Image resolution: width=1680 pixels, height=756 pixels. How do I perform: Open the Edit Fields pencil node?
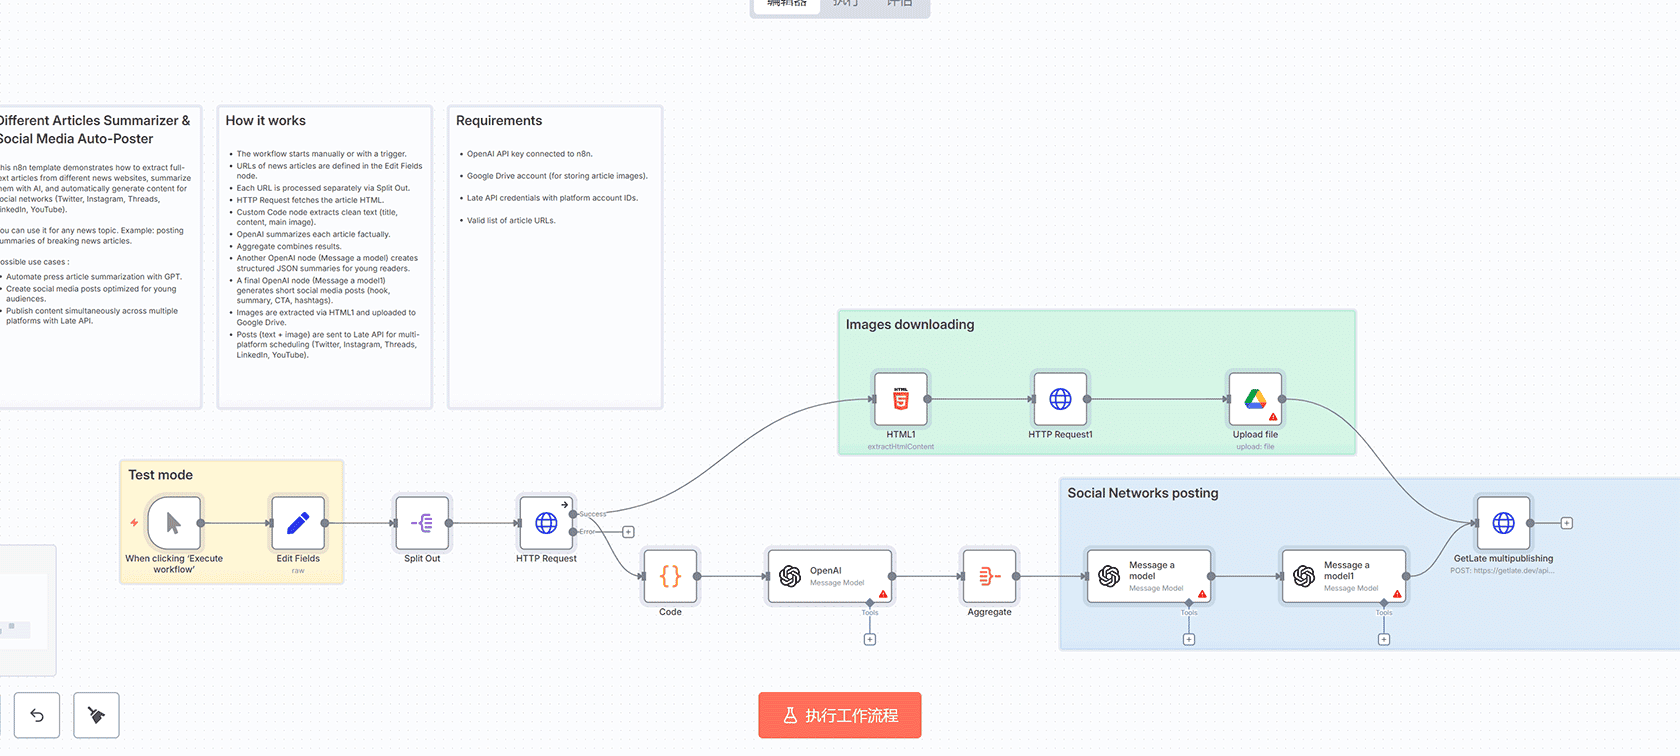(298, 523)
